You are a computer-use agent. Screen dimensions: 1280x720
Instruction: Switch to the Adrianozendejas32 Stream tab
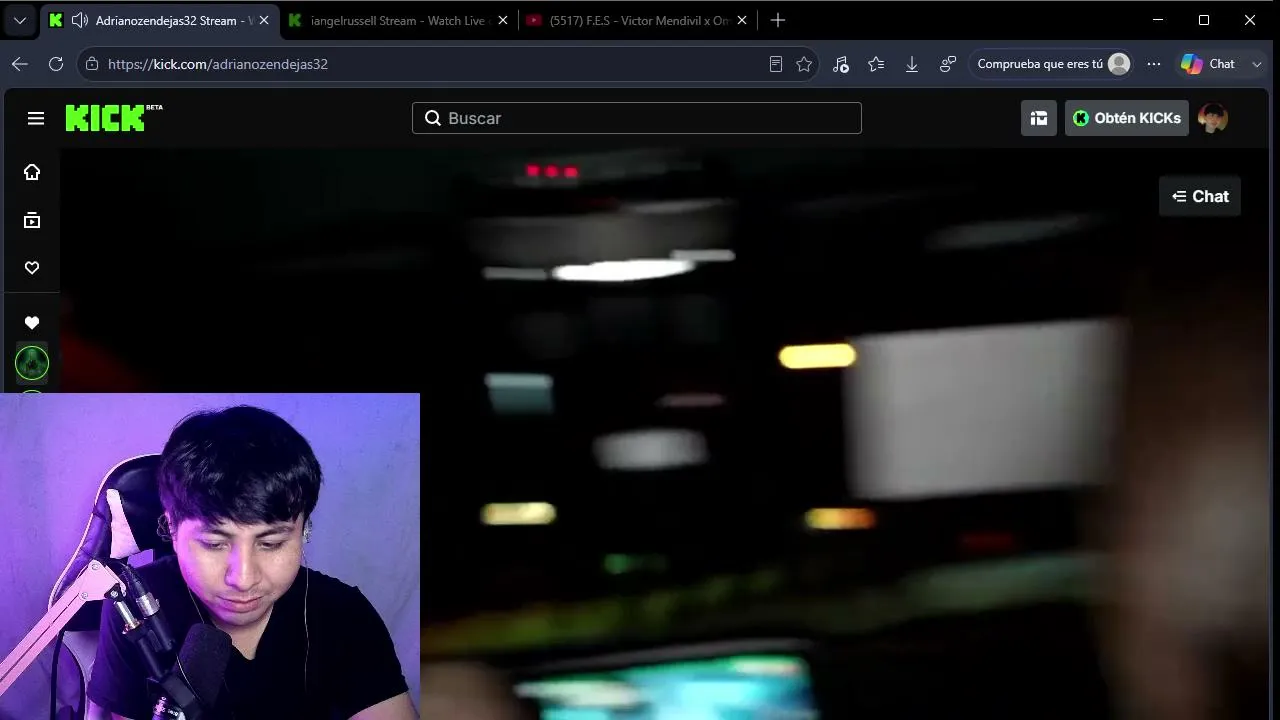coord(159,20)
